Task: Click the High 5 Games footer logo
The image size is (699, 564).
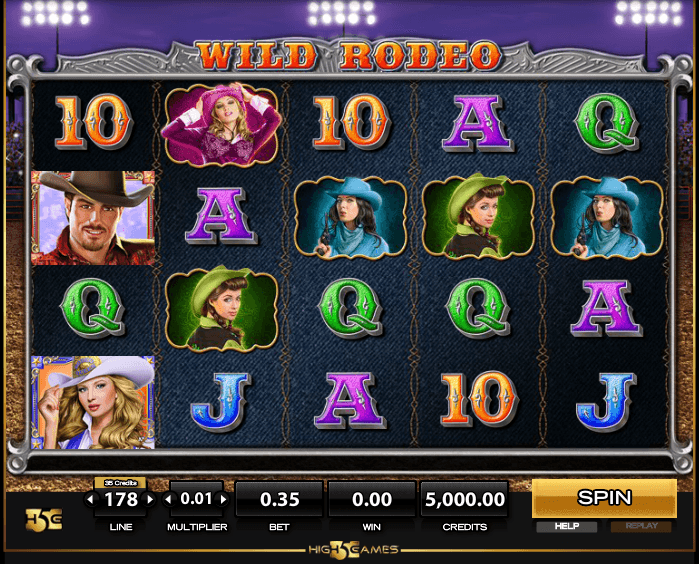Action: pyautogui.click(x=353, y=550)
